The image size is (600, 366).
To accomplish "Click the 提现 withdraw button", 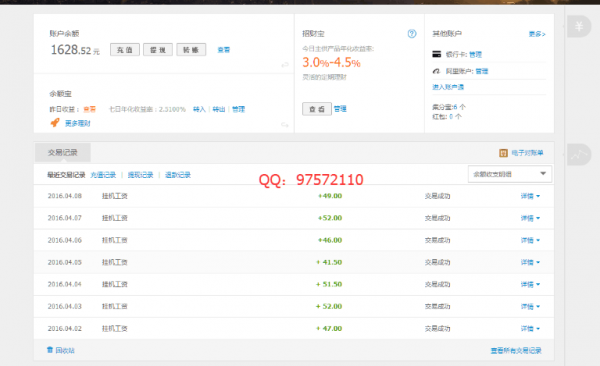I will (x=158, y=50).
